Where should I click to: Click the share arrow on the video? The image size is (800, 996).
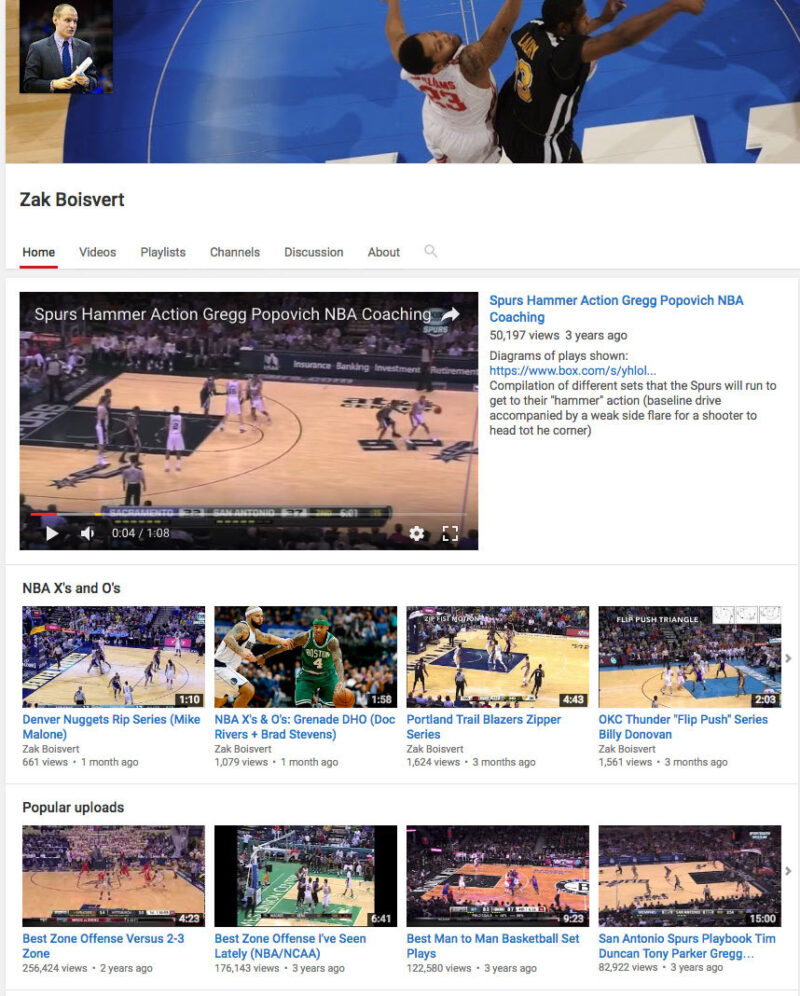pyautogui.click(x=451, y=314)
